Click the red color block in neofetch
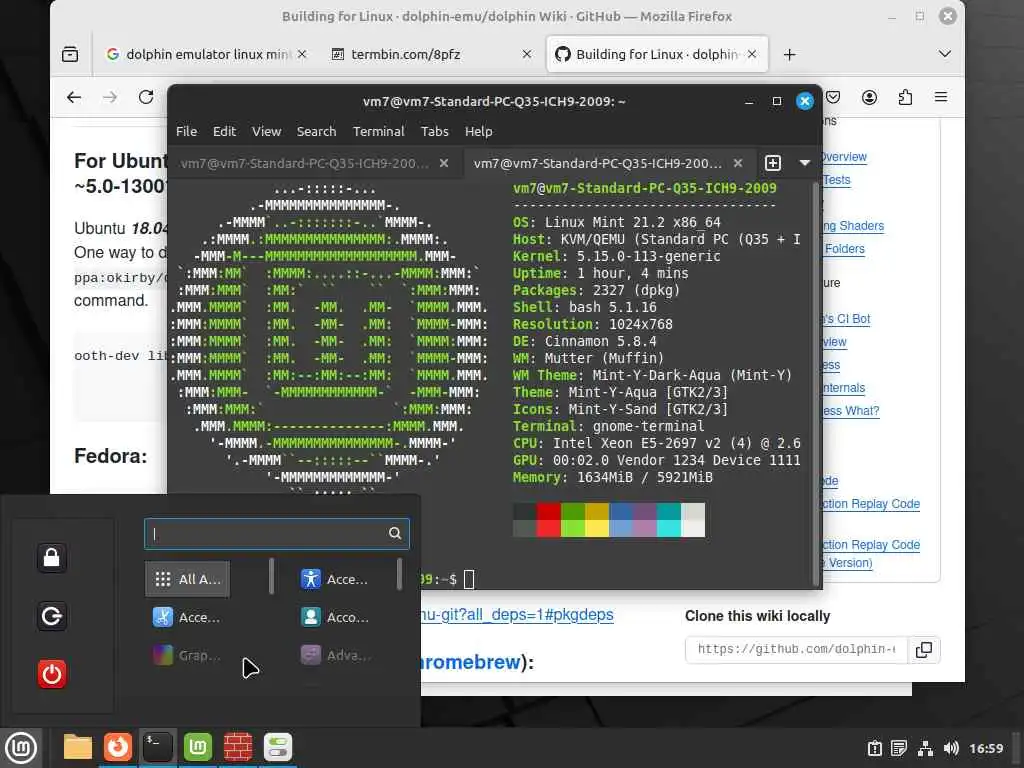The image size is (1024, 768). (549, 520)
